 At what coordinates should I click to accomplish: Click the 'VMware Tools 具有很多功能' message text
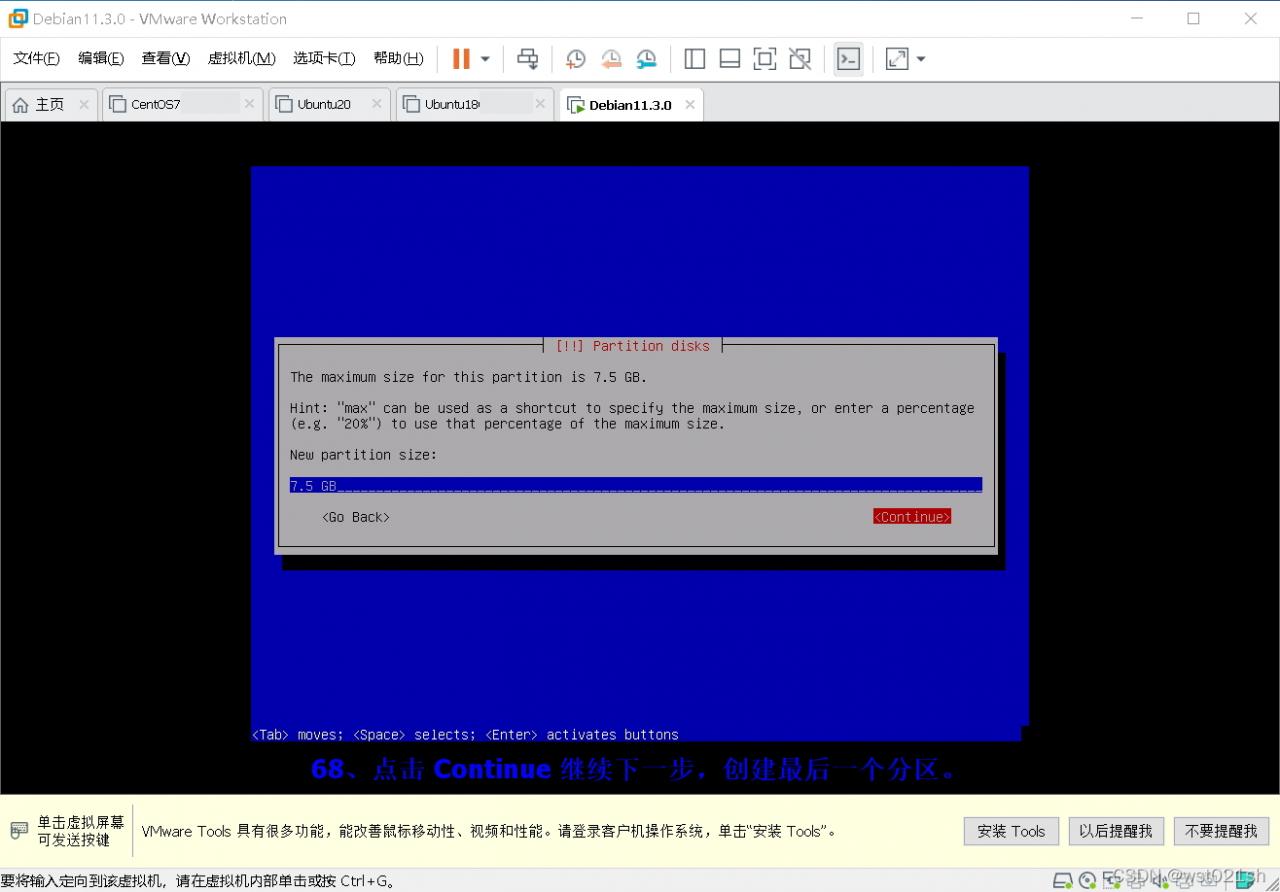489,831
